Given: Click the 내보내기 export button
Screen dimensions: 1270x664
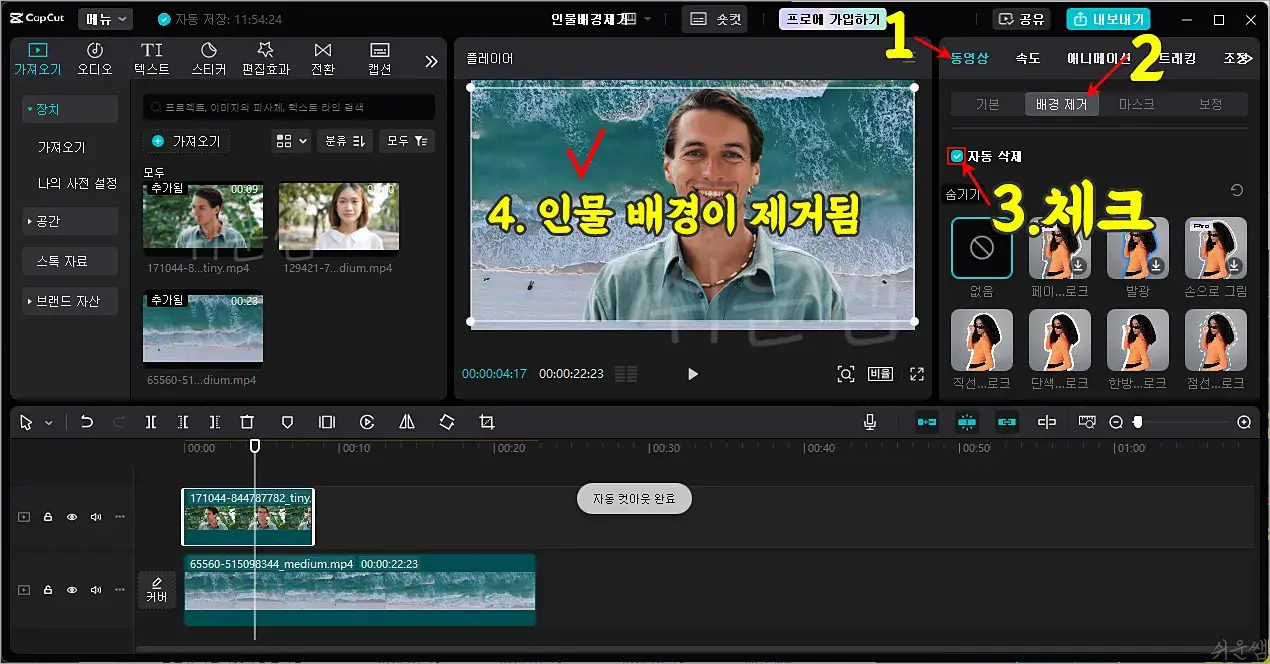Looking at the screenshot, I should click(1108, 19).
